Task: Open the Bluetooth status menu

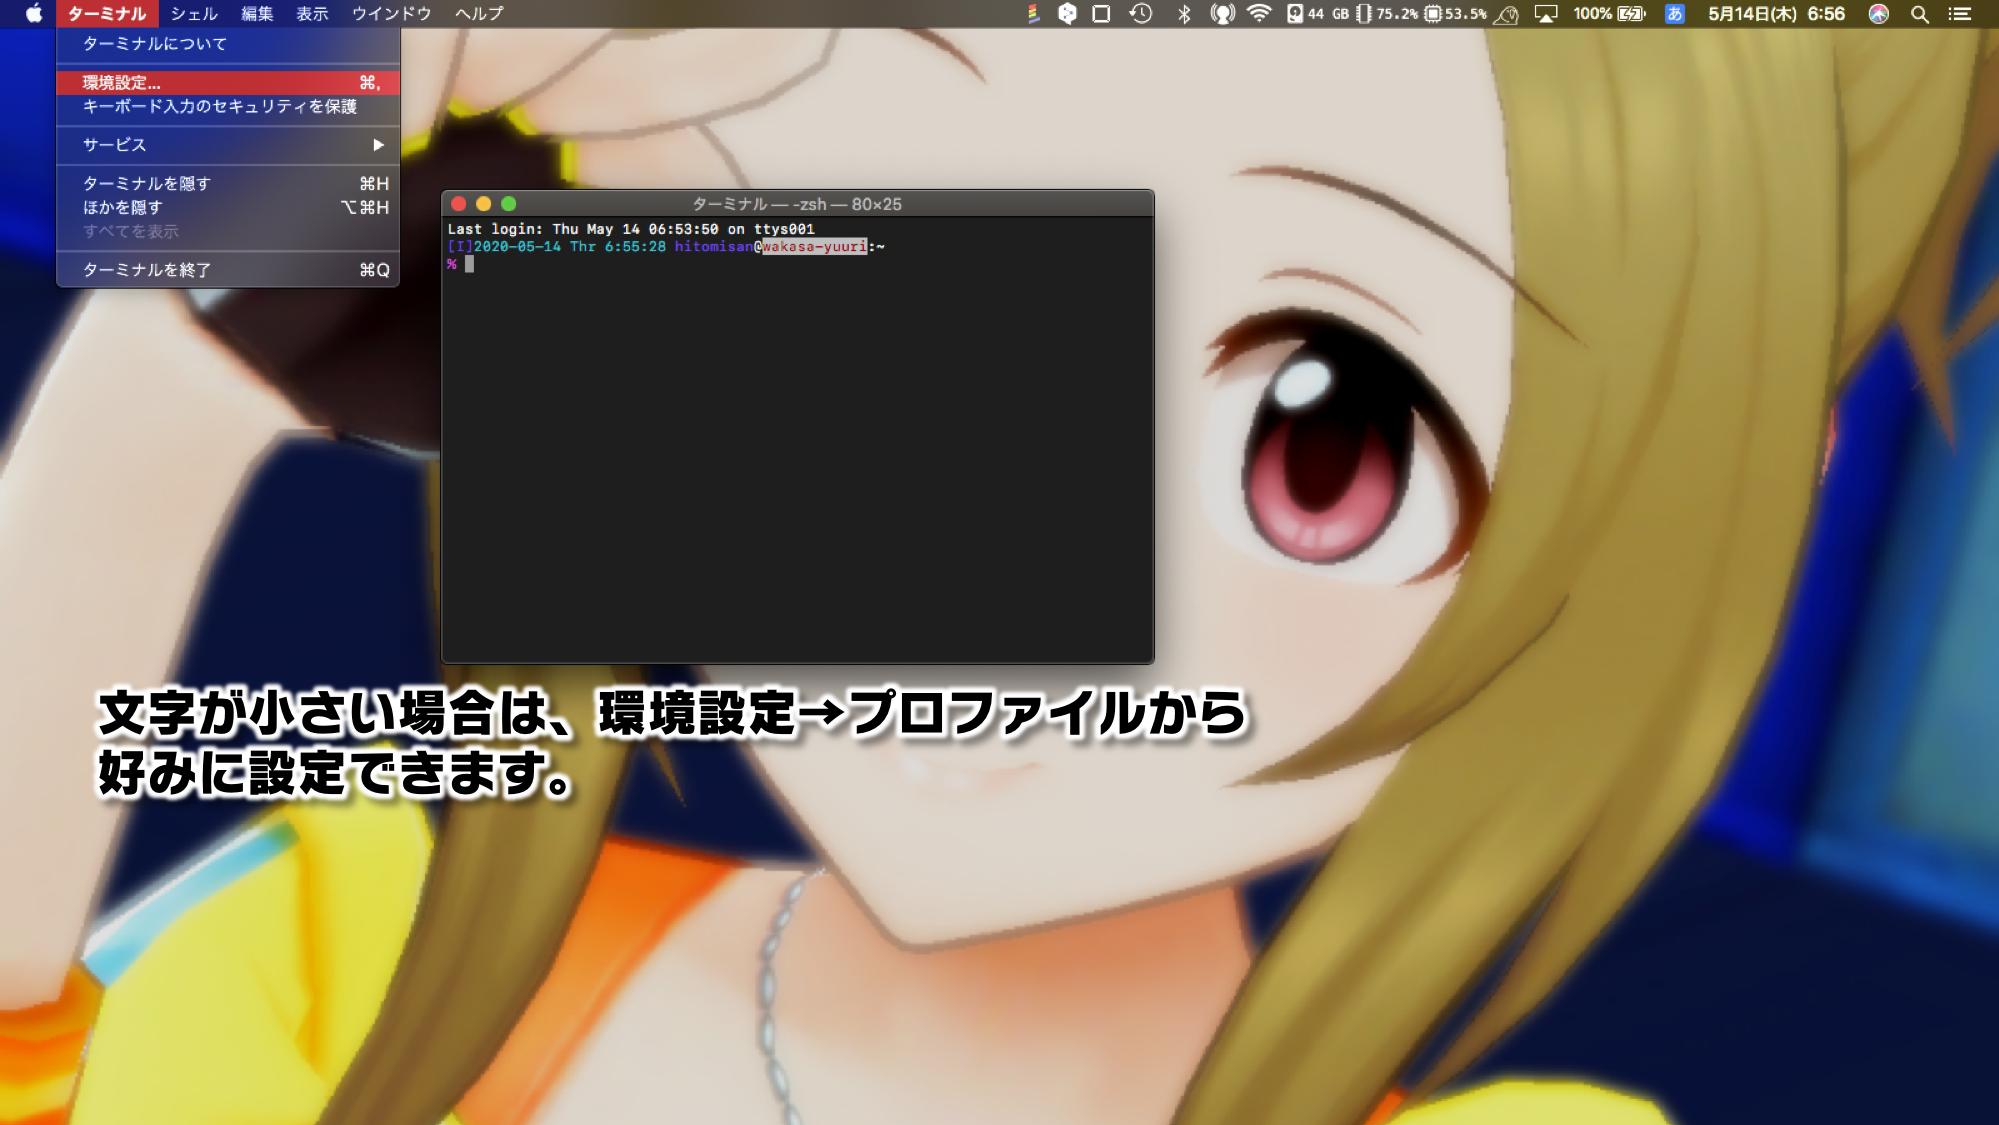Action: 1184,13
